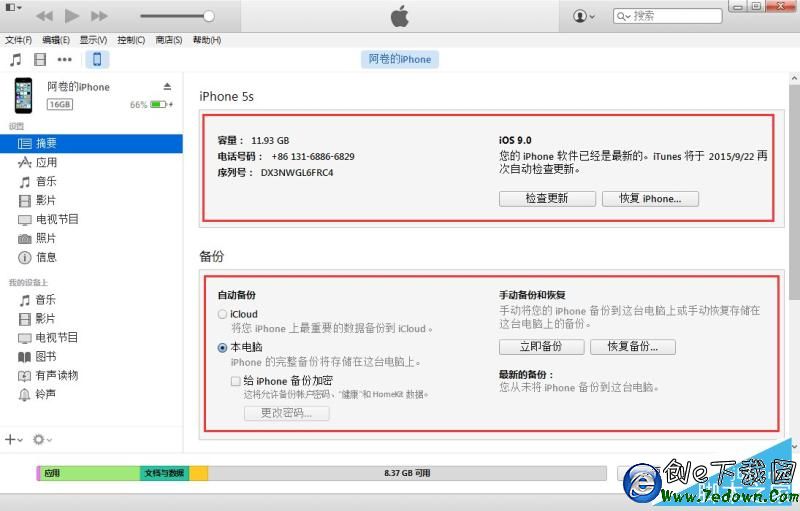Viewport: 800px width, 511px height.
Task: Open 影片 under 我的设备上
Action: (37, 319)
